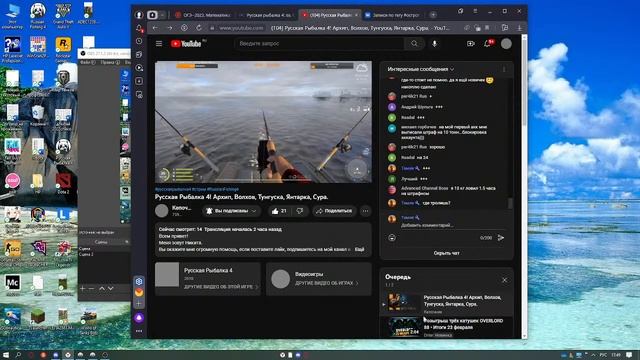The image size is (640, 360).
Task: Click the browser page vertical scrollbar
Action: 524,82
